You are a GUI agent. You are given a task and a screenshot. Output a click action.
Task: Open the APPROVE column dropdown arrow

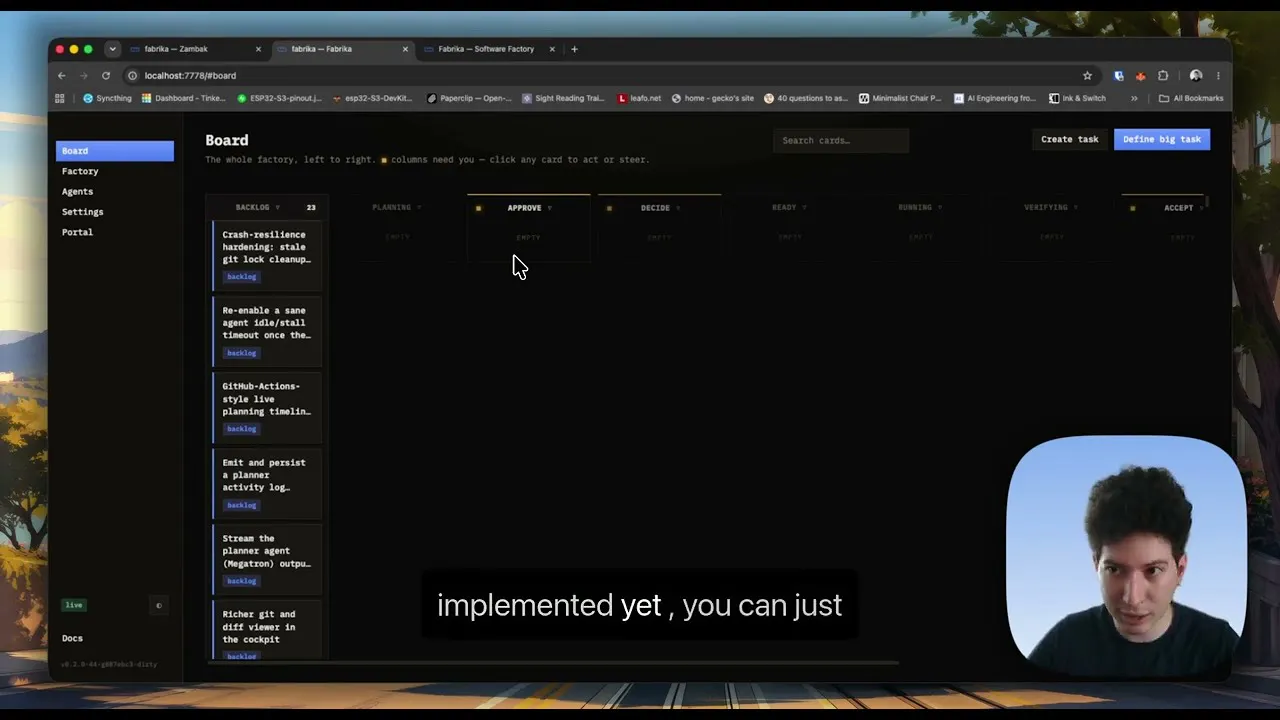(x=549, y=208)
